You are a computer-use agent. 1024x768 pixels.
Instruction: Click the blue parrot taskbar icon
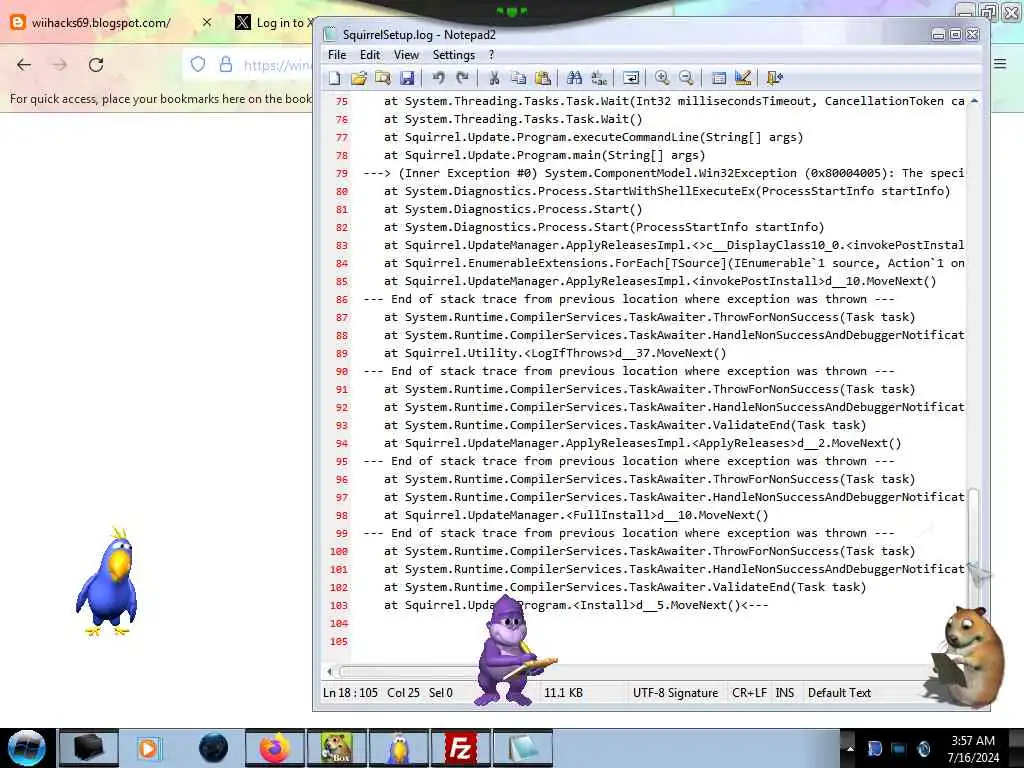tap(398, 748)
